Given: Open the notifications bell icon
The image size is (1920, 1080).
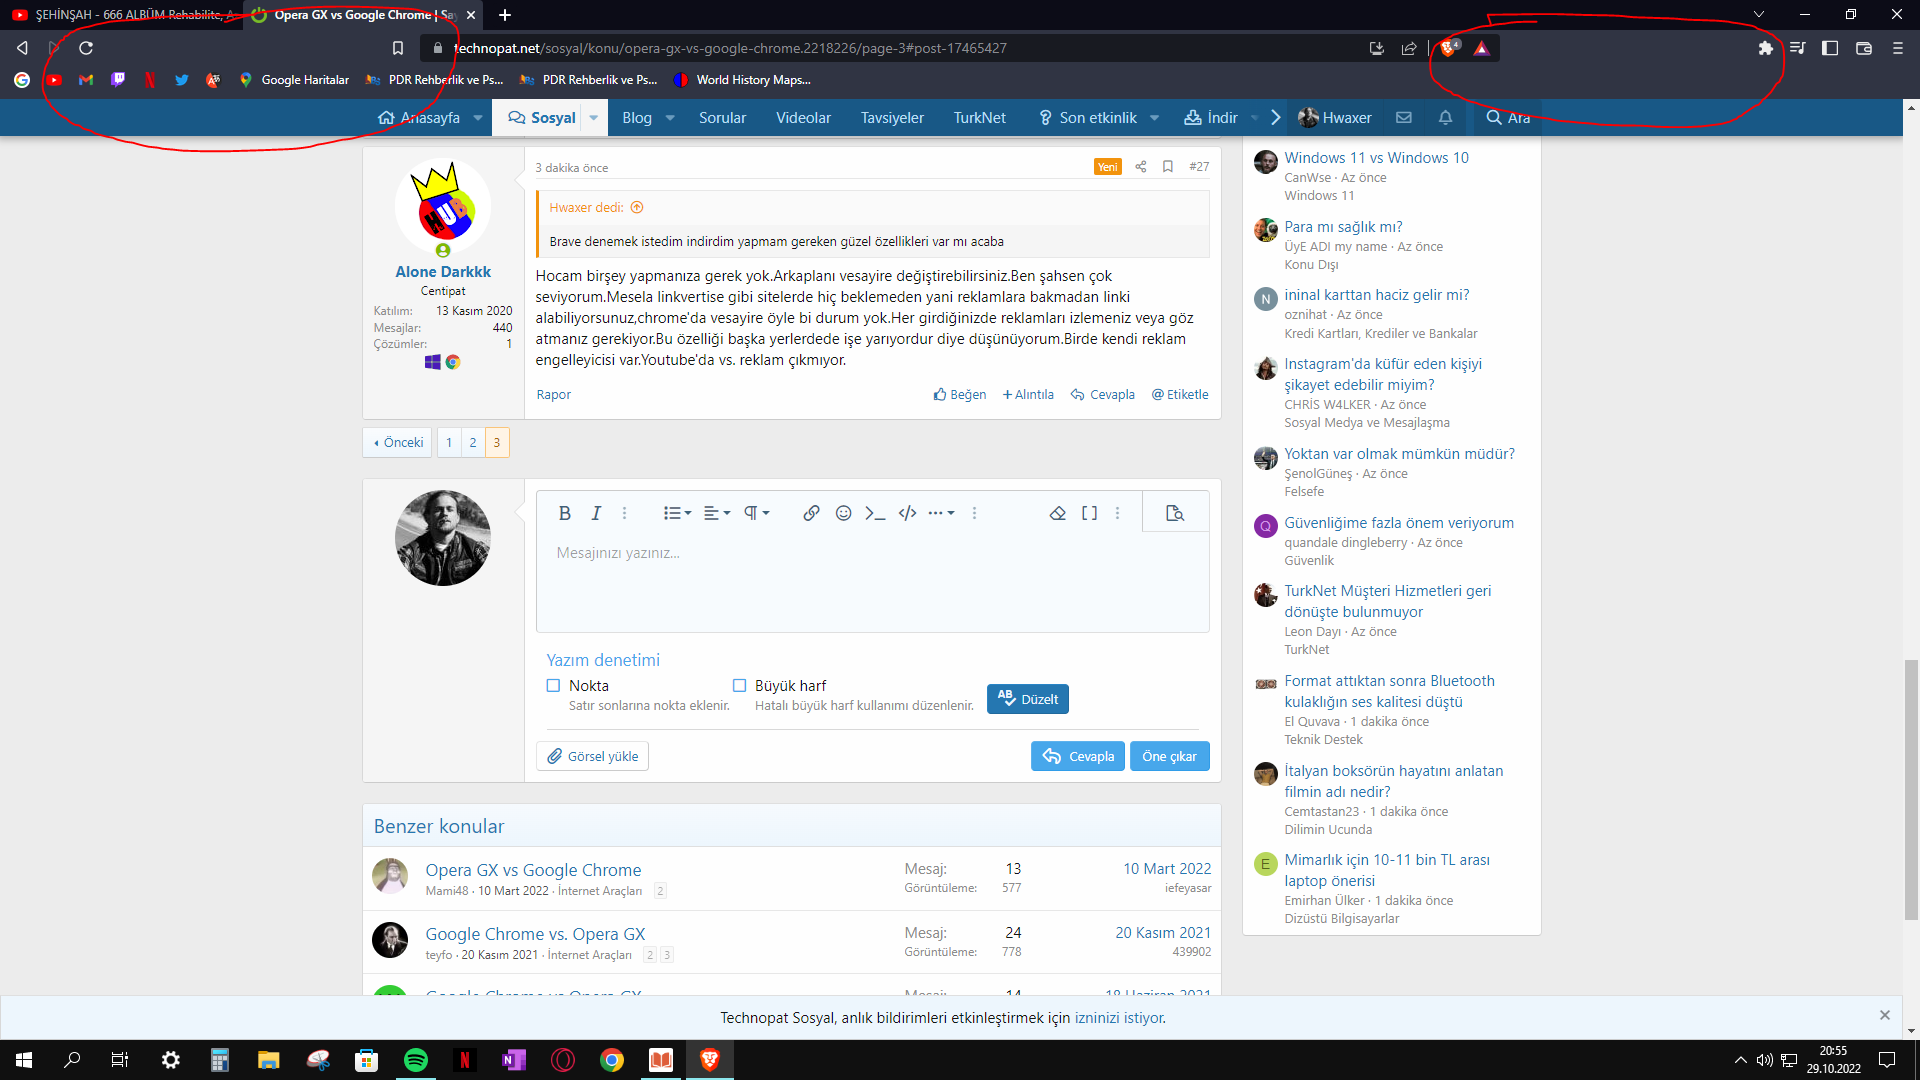Looking at the screenshot, I should [1445, 118].
